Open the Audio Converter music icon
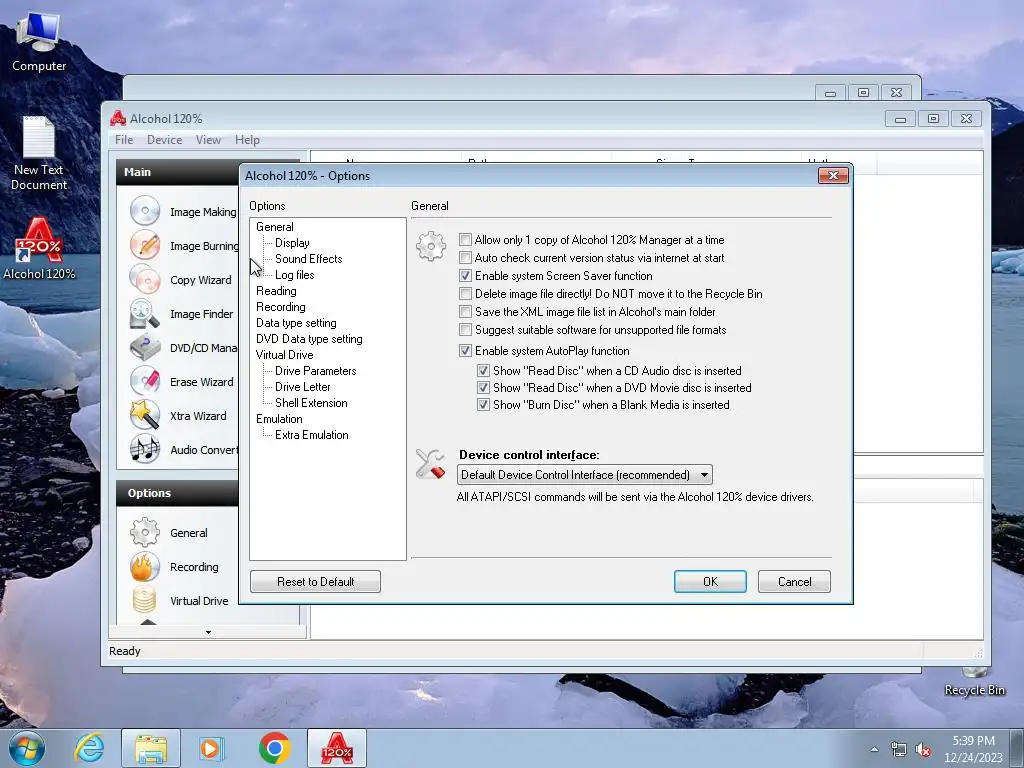The image size is (1024, 768). click(144, 449)
